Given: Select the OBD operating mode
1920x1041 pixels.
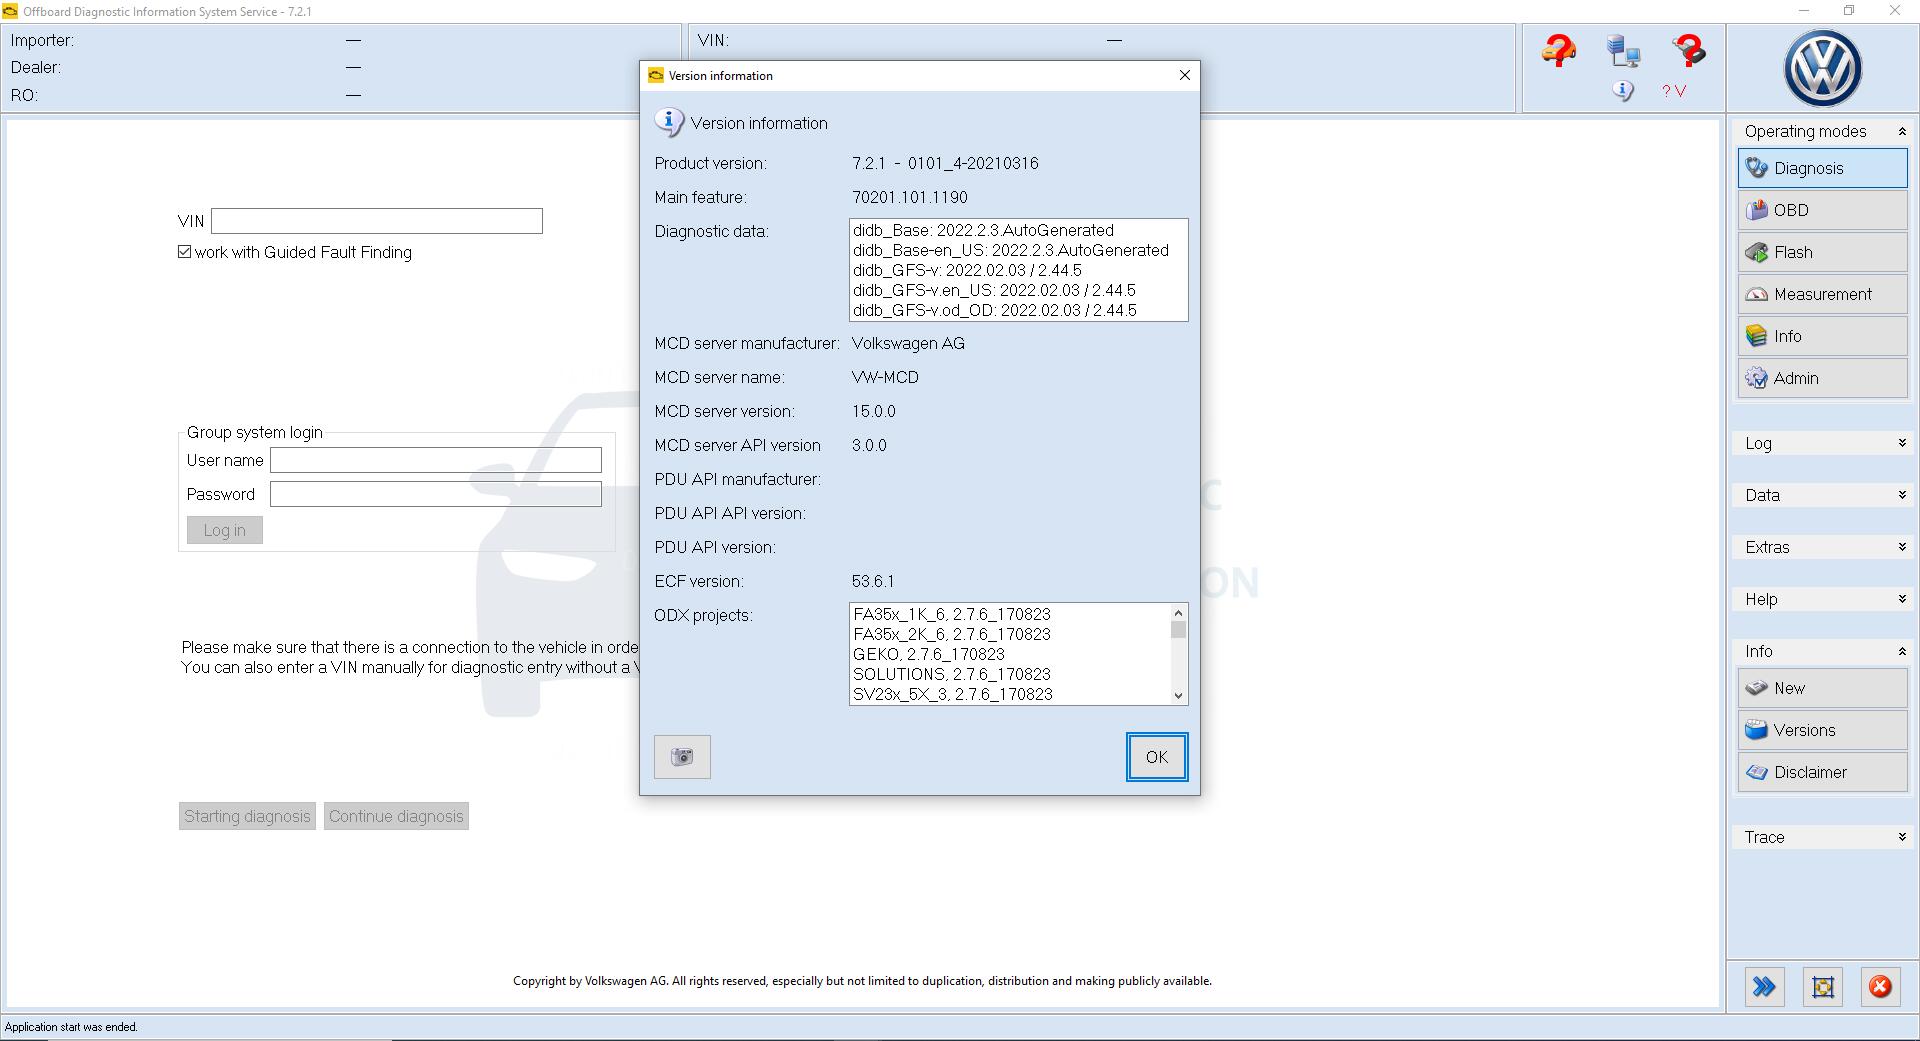Looking at the screenshot, I should pyautogui.click(x=1823, y=210).
